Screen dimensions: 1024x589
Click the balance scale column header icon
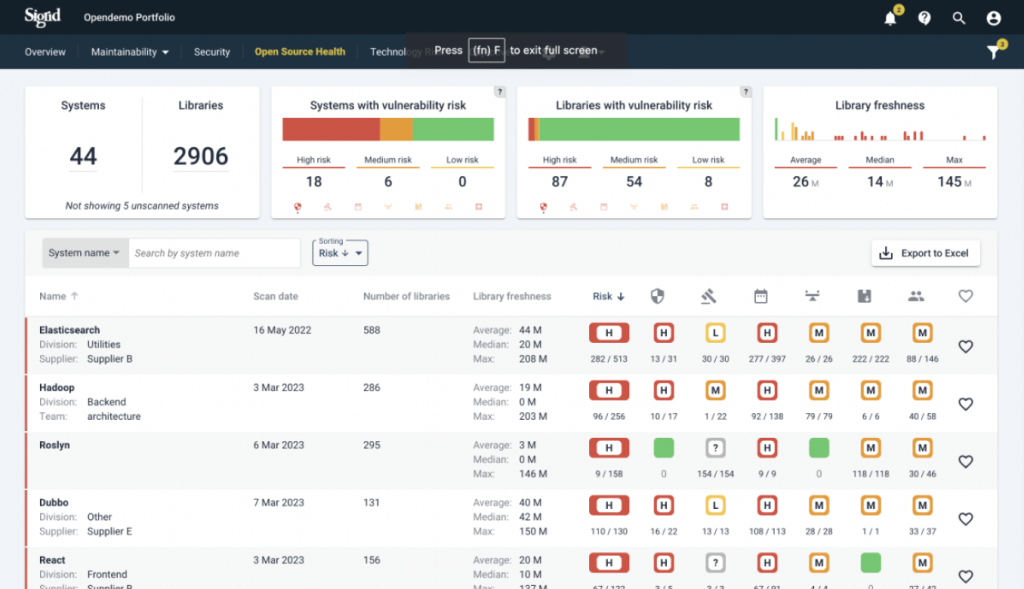click(x=814, y=295)
